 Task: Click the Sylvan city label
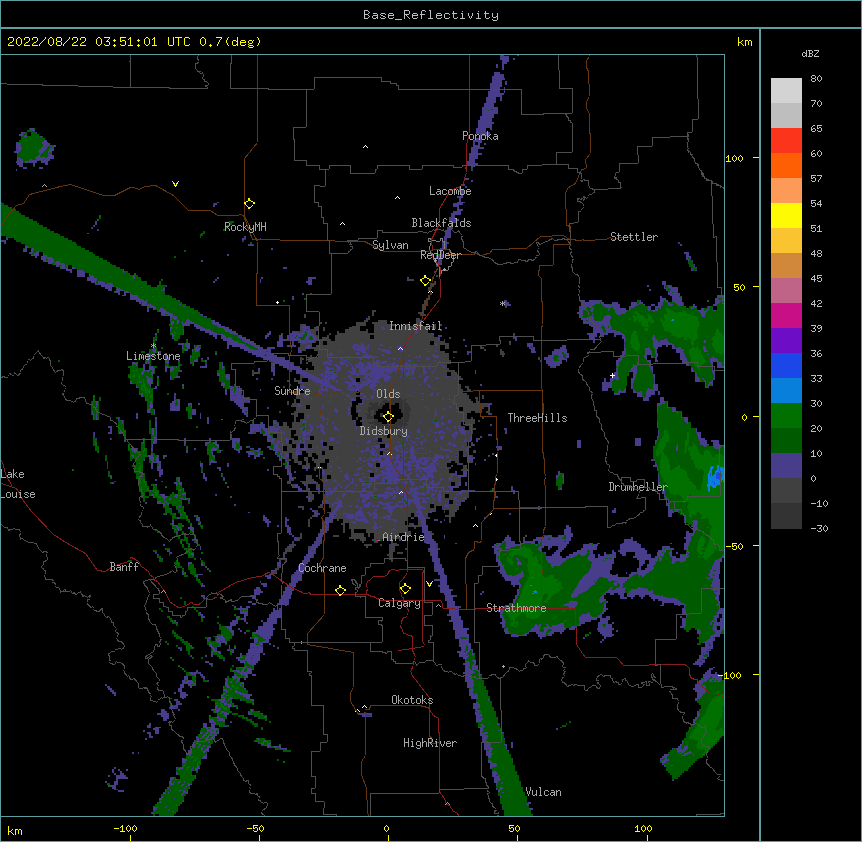pos(390,245)
